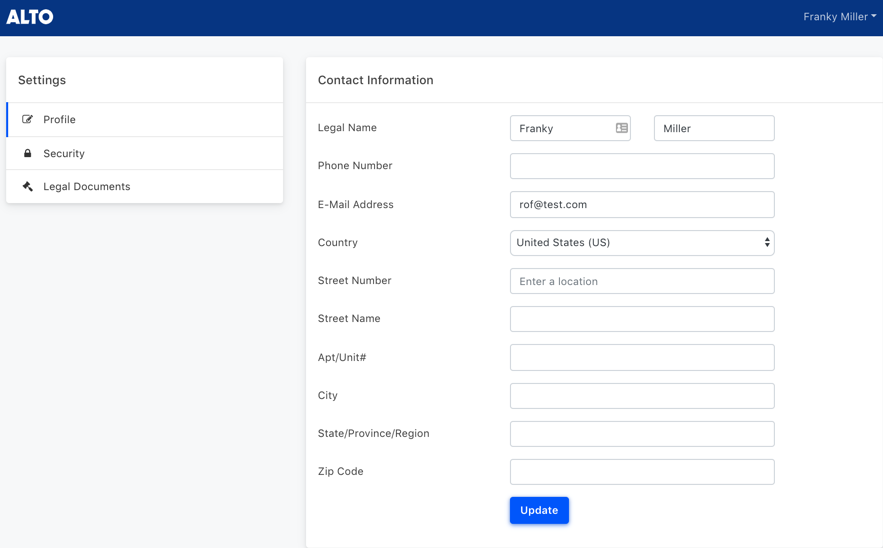The width and height of the screenshot is (883, 548).
Task: Open the Country dropdown showing United States (US)
Action: [x=642, y=243]
